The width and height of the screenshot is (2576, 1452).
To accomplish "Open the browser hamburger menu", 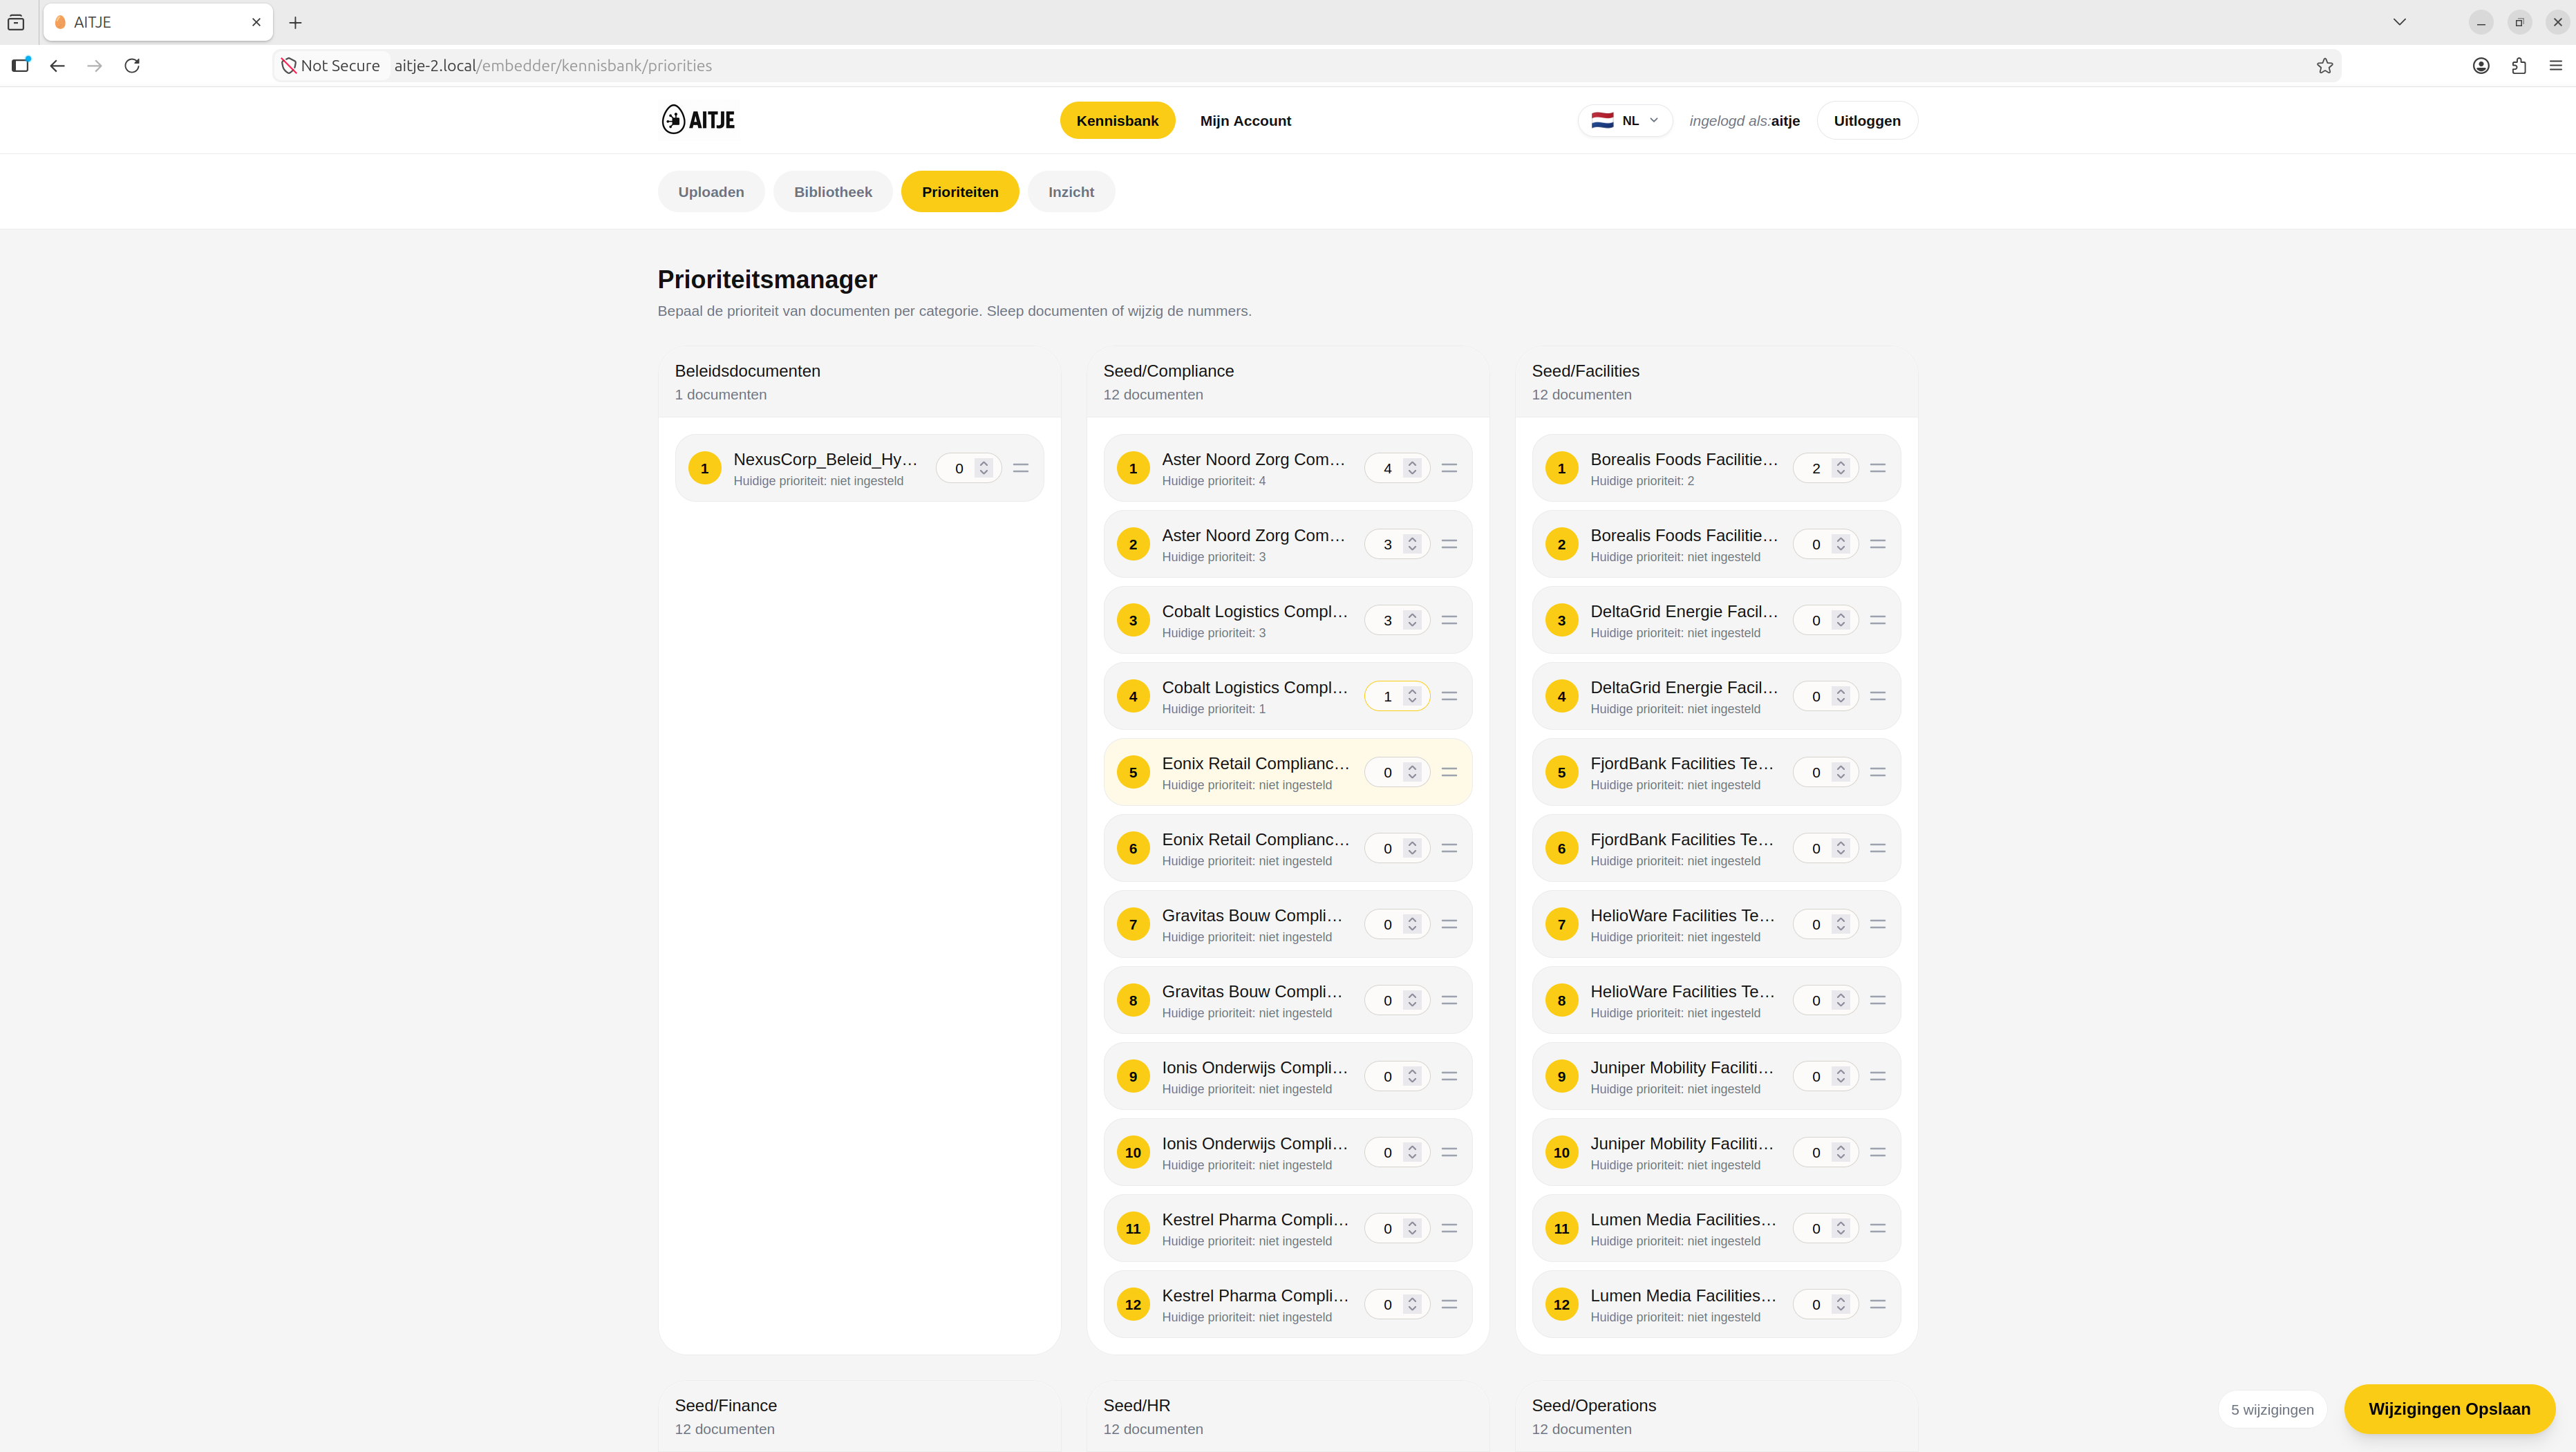I will [2556, 66].
